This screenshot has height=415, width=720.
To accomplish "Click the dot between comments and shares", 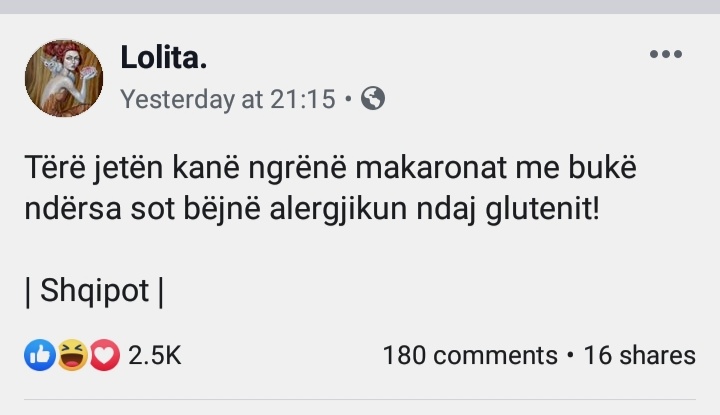I will 570,355.
